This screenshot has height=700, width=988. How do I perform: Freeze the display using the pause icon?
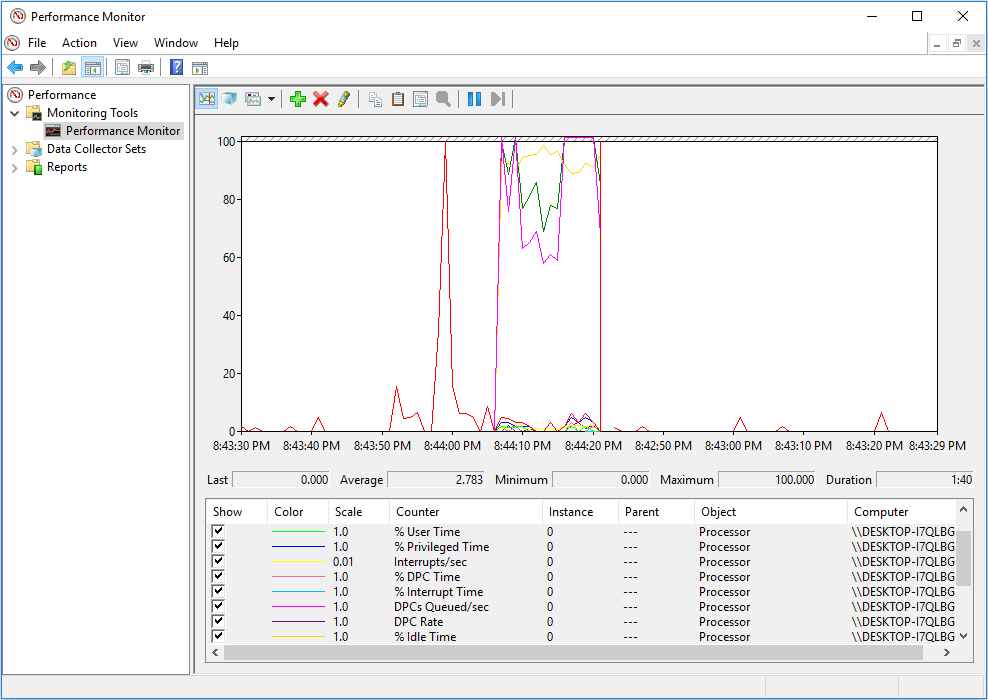pyautogui.click(x=473, y=97)
